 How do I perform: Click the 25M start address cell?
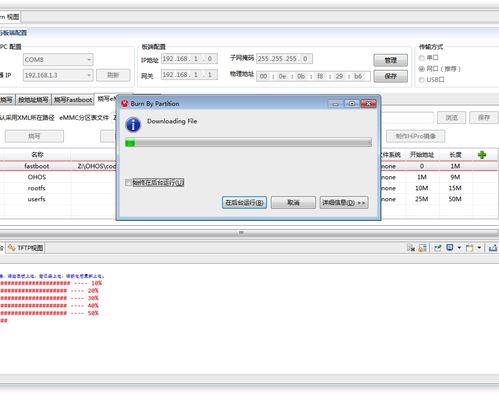(422, 199)
